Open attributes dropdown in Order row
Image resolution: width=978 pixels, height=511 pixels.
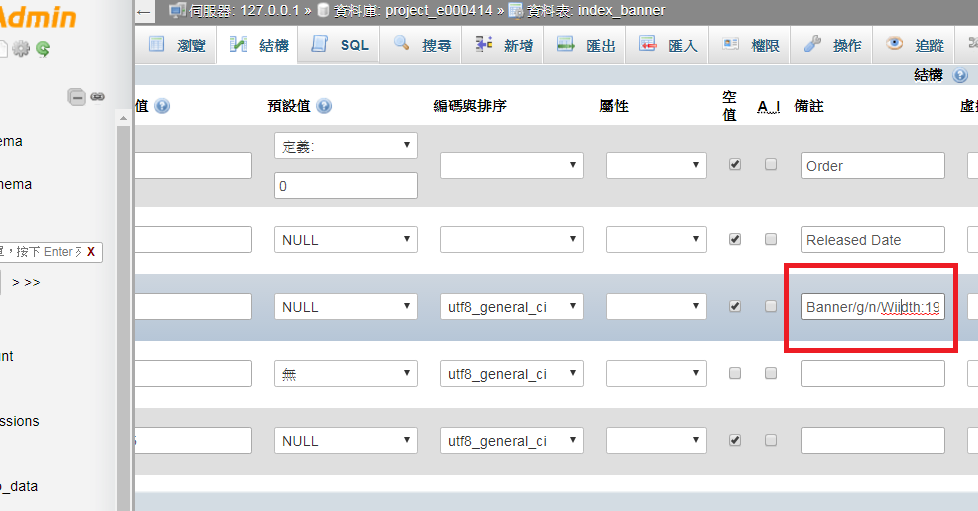point(656,165)
